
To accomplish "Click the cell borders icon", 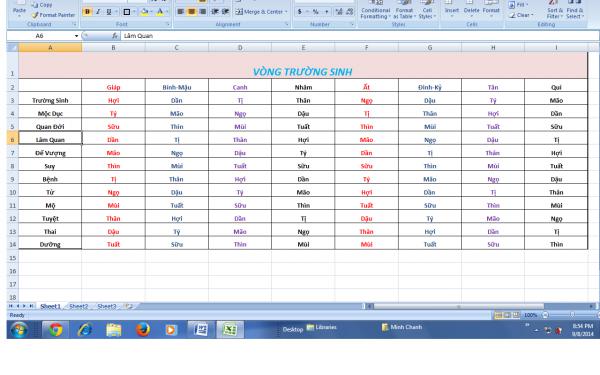I will pyautogui.click(x=127, y=12).
